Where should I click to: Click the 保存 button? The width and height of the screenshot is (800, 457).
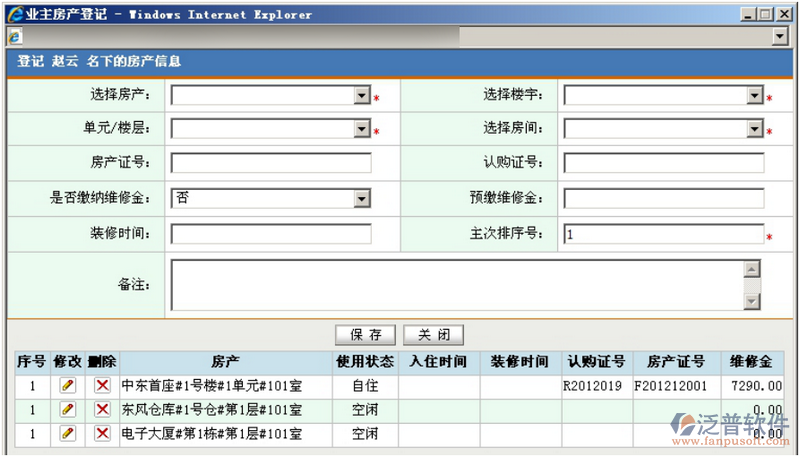point(365,335)
